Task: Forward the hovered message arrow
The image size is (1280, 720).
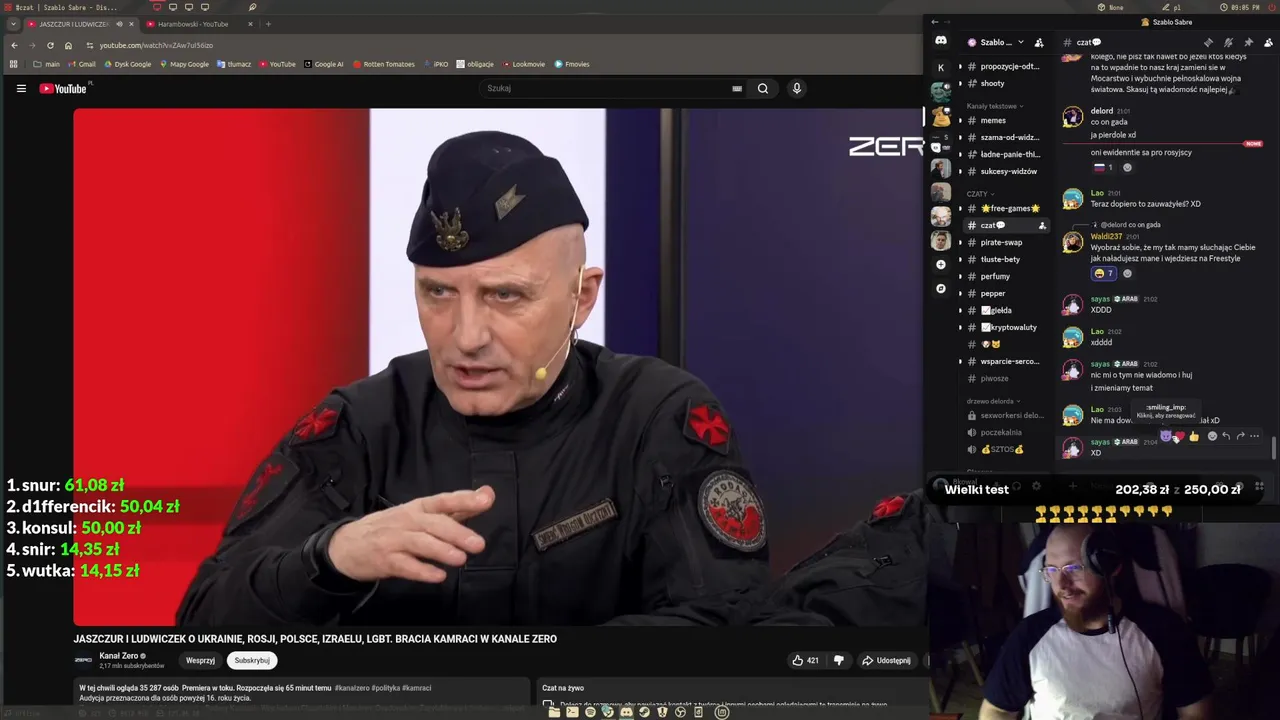Action: (x=1240, y=436)
